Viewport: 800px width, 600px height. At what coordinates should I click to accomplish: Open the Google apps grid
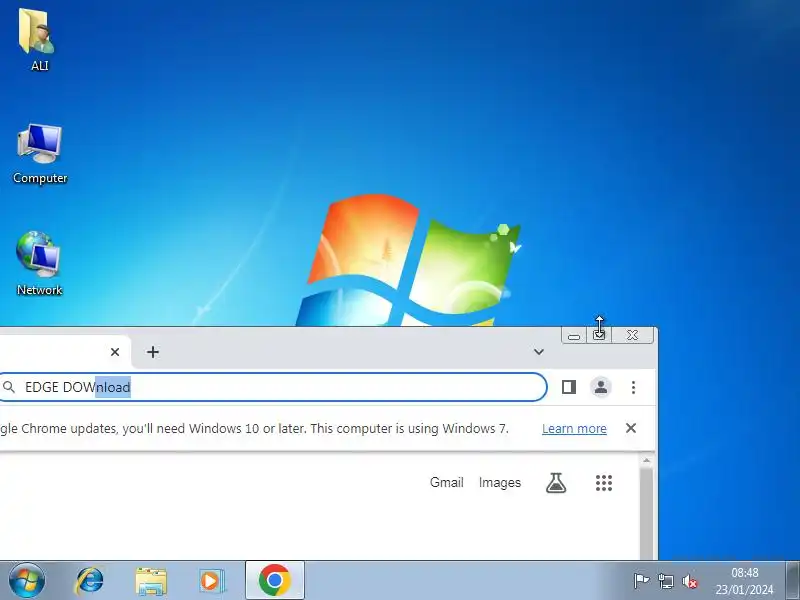point(604,483)
